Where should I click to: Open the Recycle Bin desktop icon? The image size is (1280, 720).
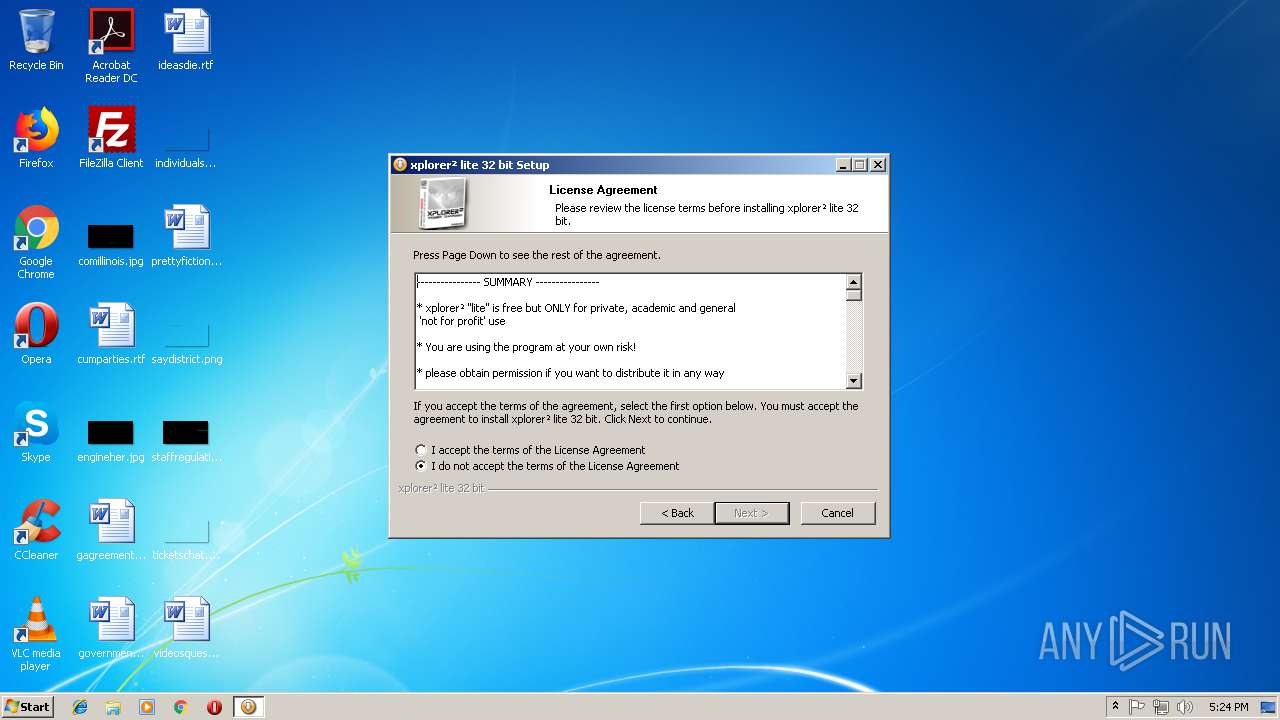point(36,41)
